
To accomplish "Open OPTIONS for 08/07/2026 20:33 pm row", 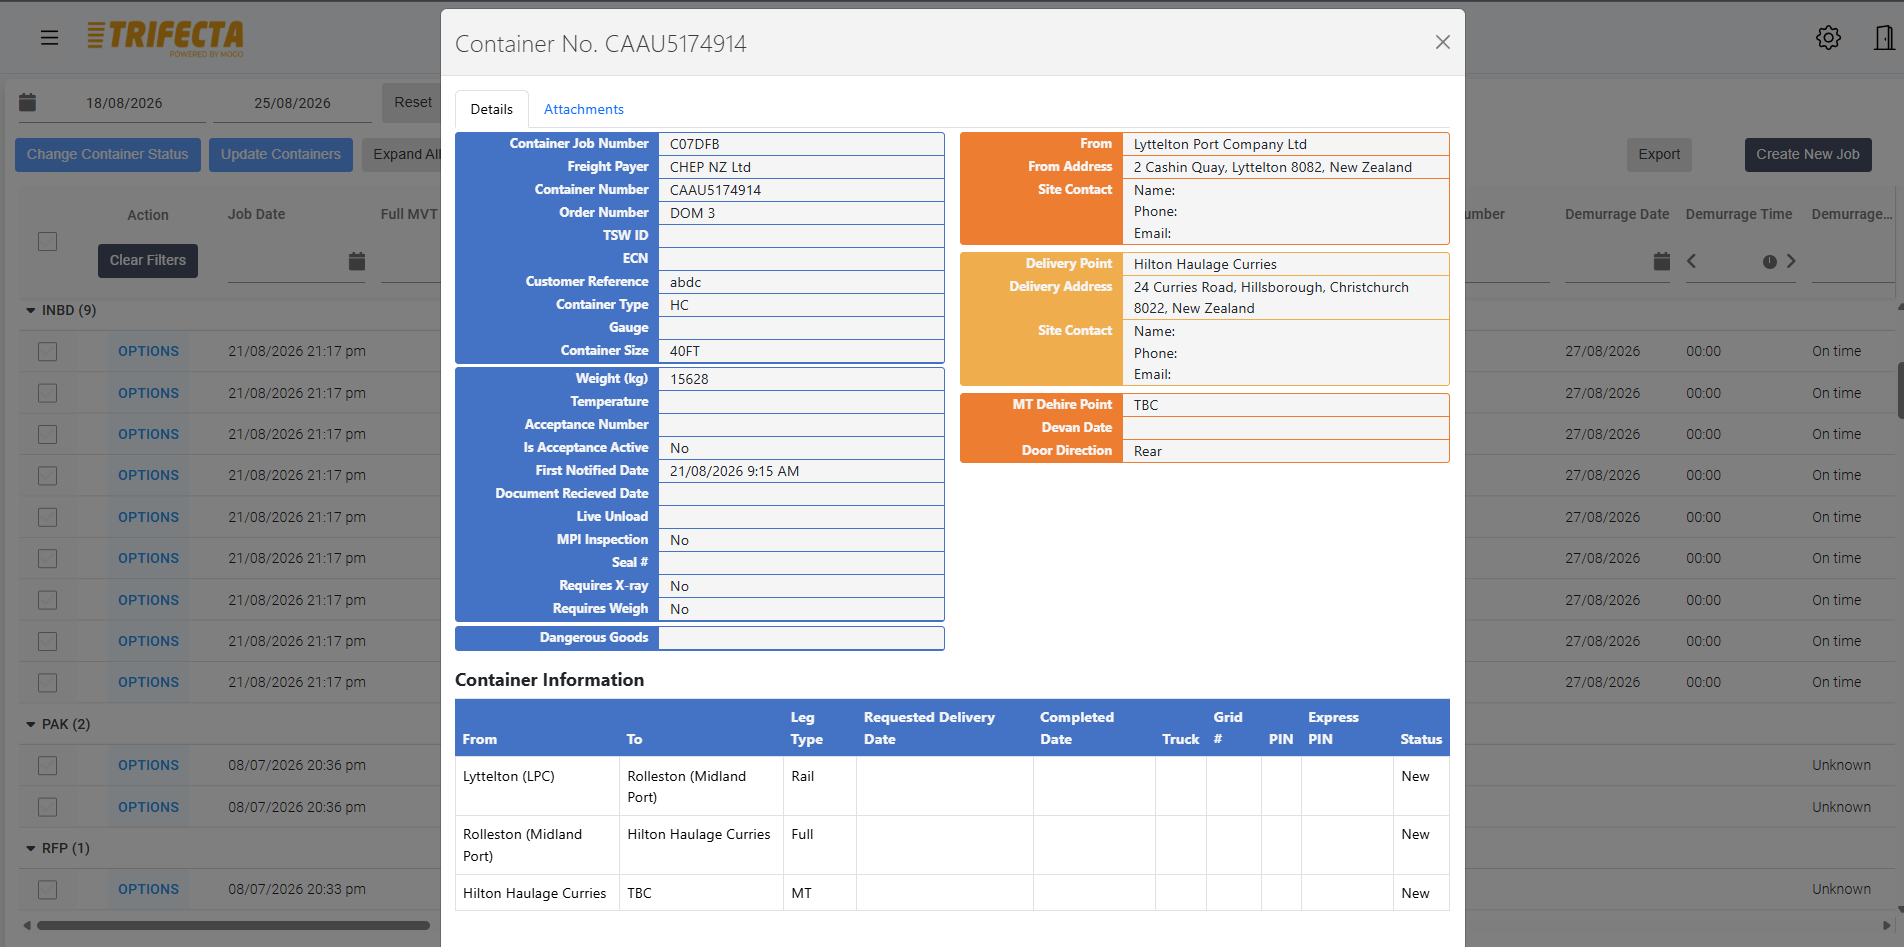I will pos(148,889).
